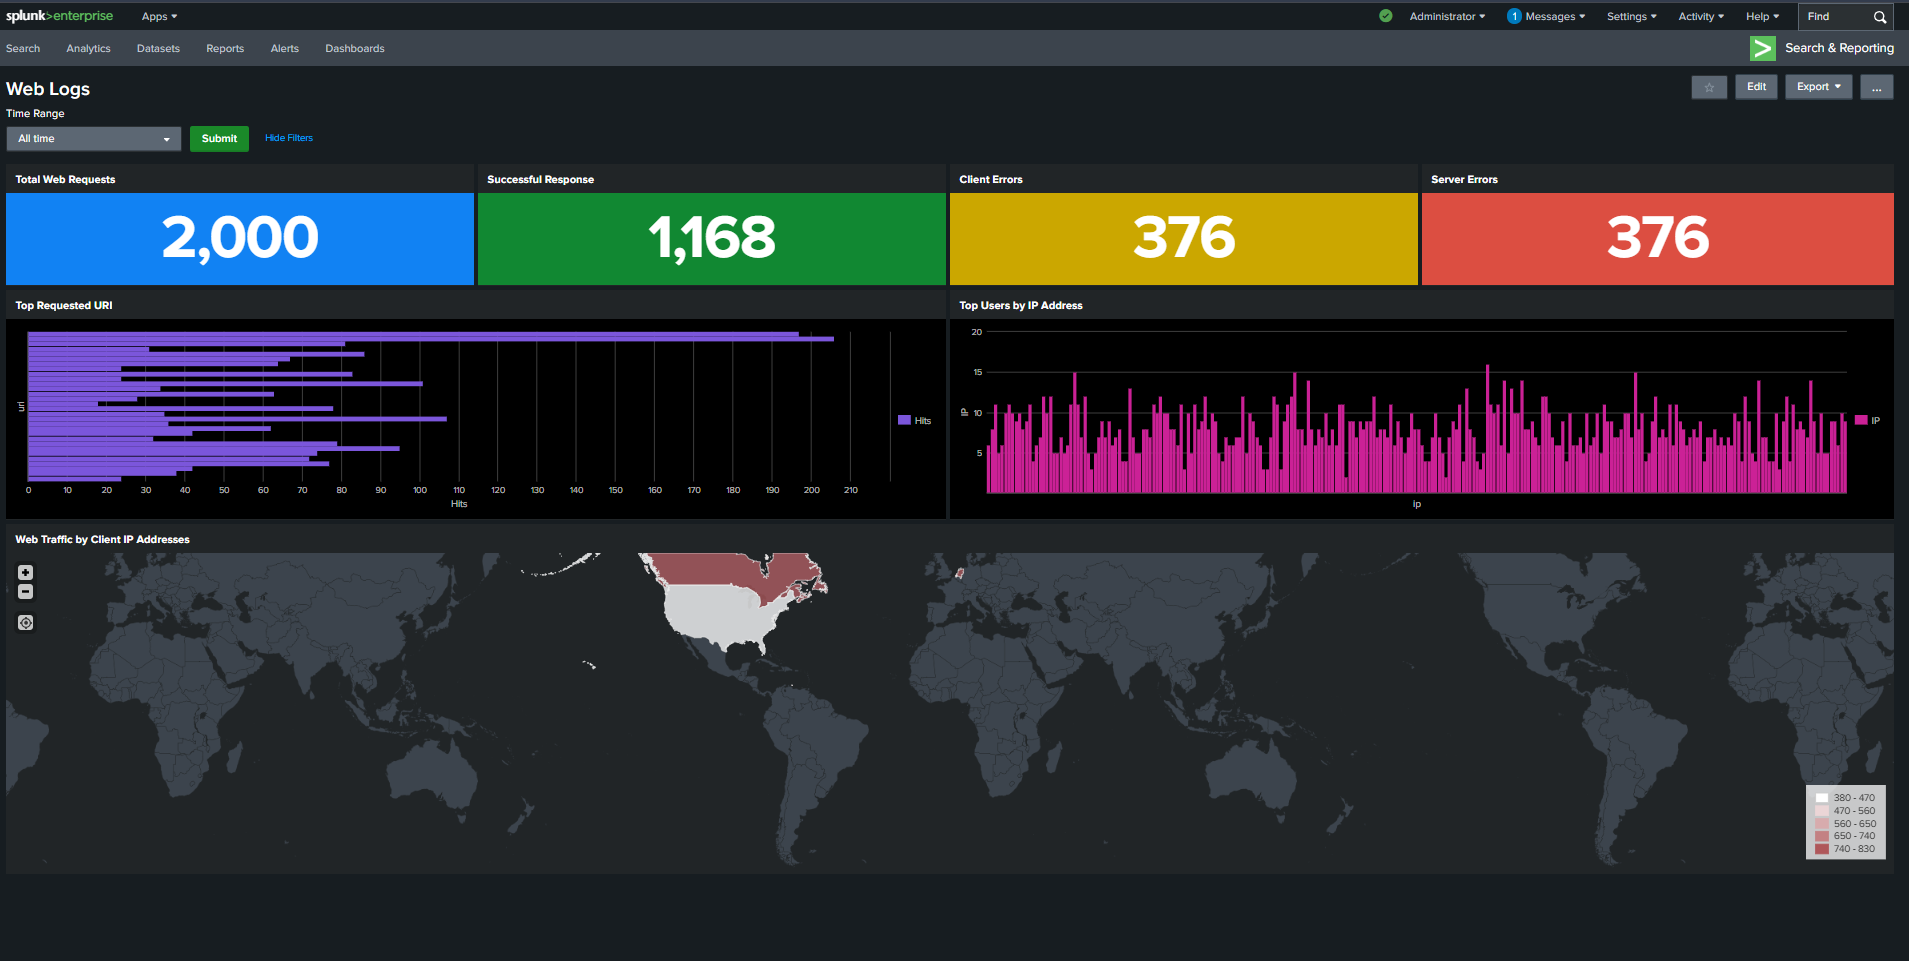The height and width of the screenshot is (961, 1909).
Task: Toggle IP series in users chart legend
Action: coord(1867,421)
